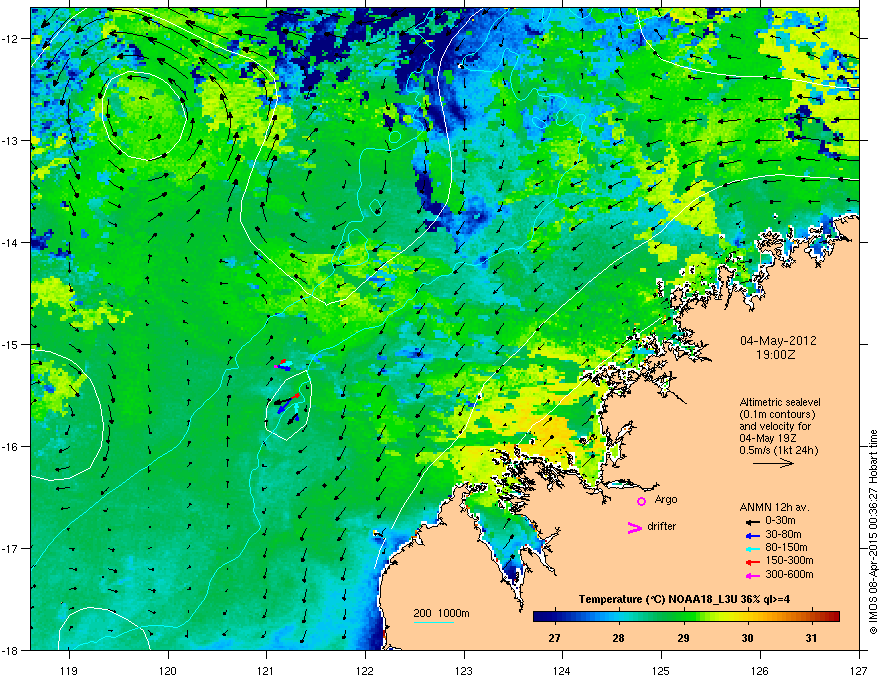Click the magenta 300-600m legend arrow
Viewport: 880px width, 680px height.
point(751,575)
